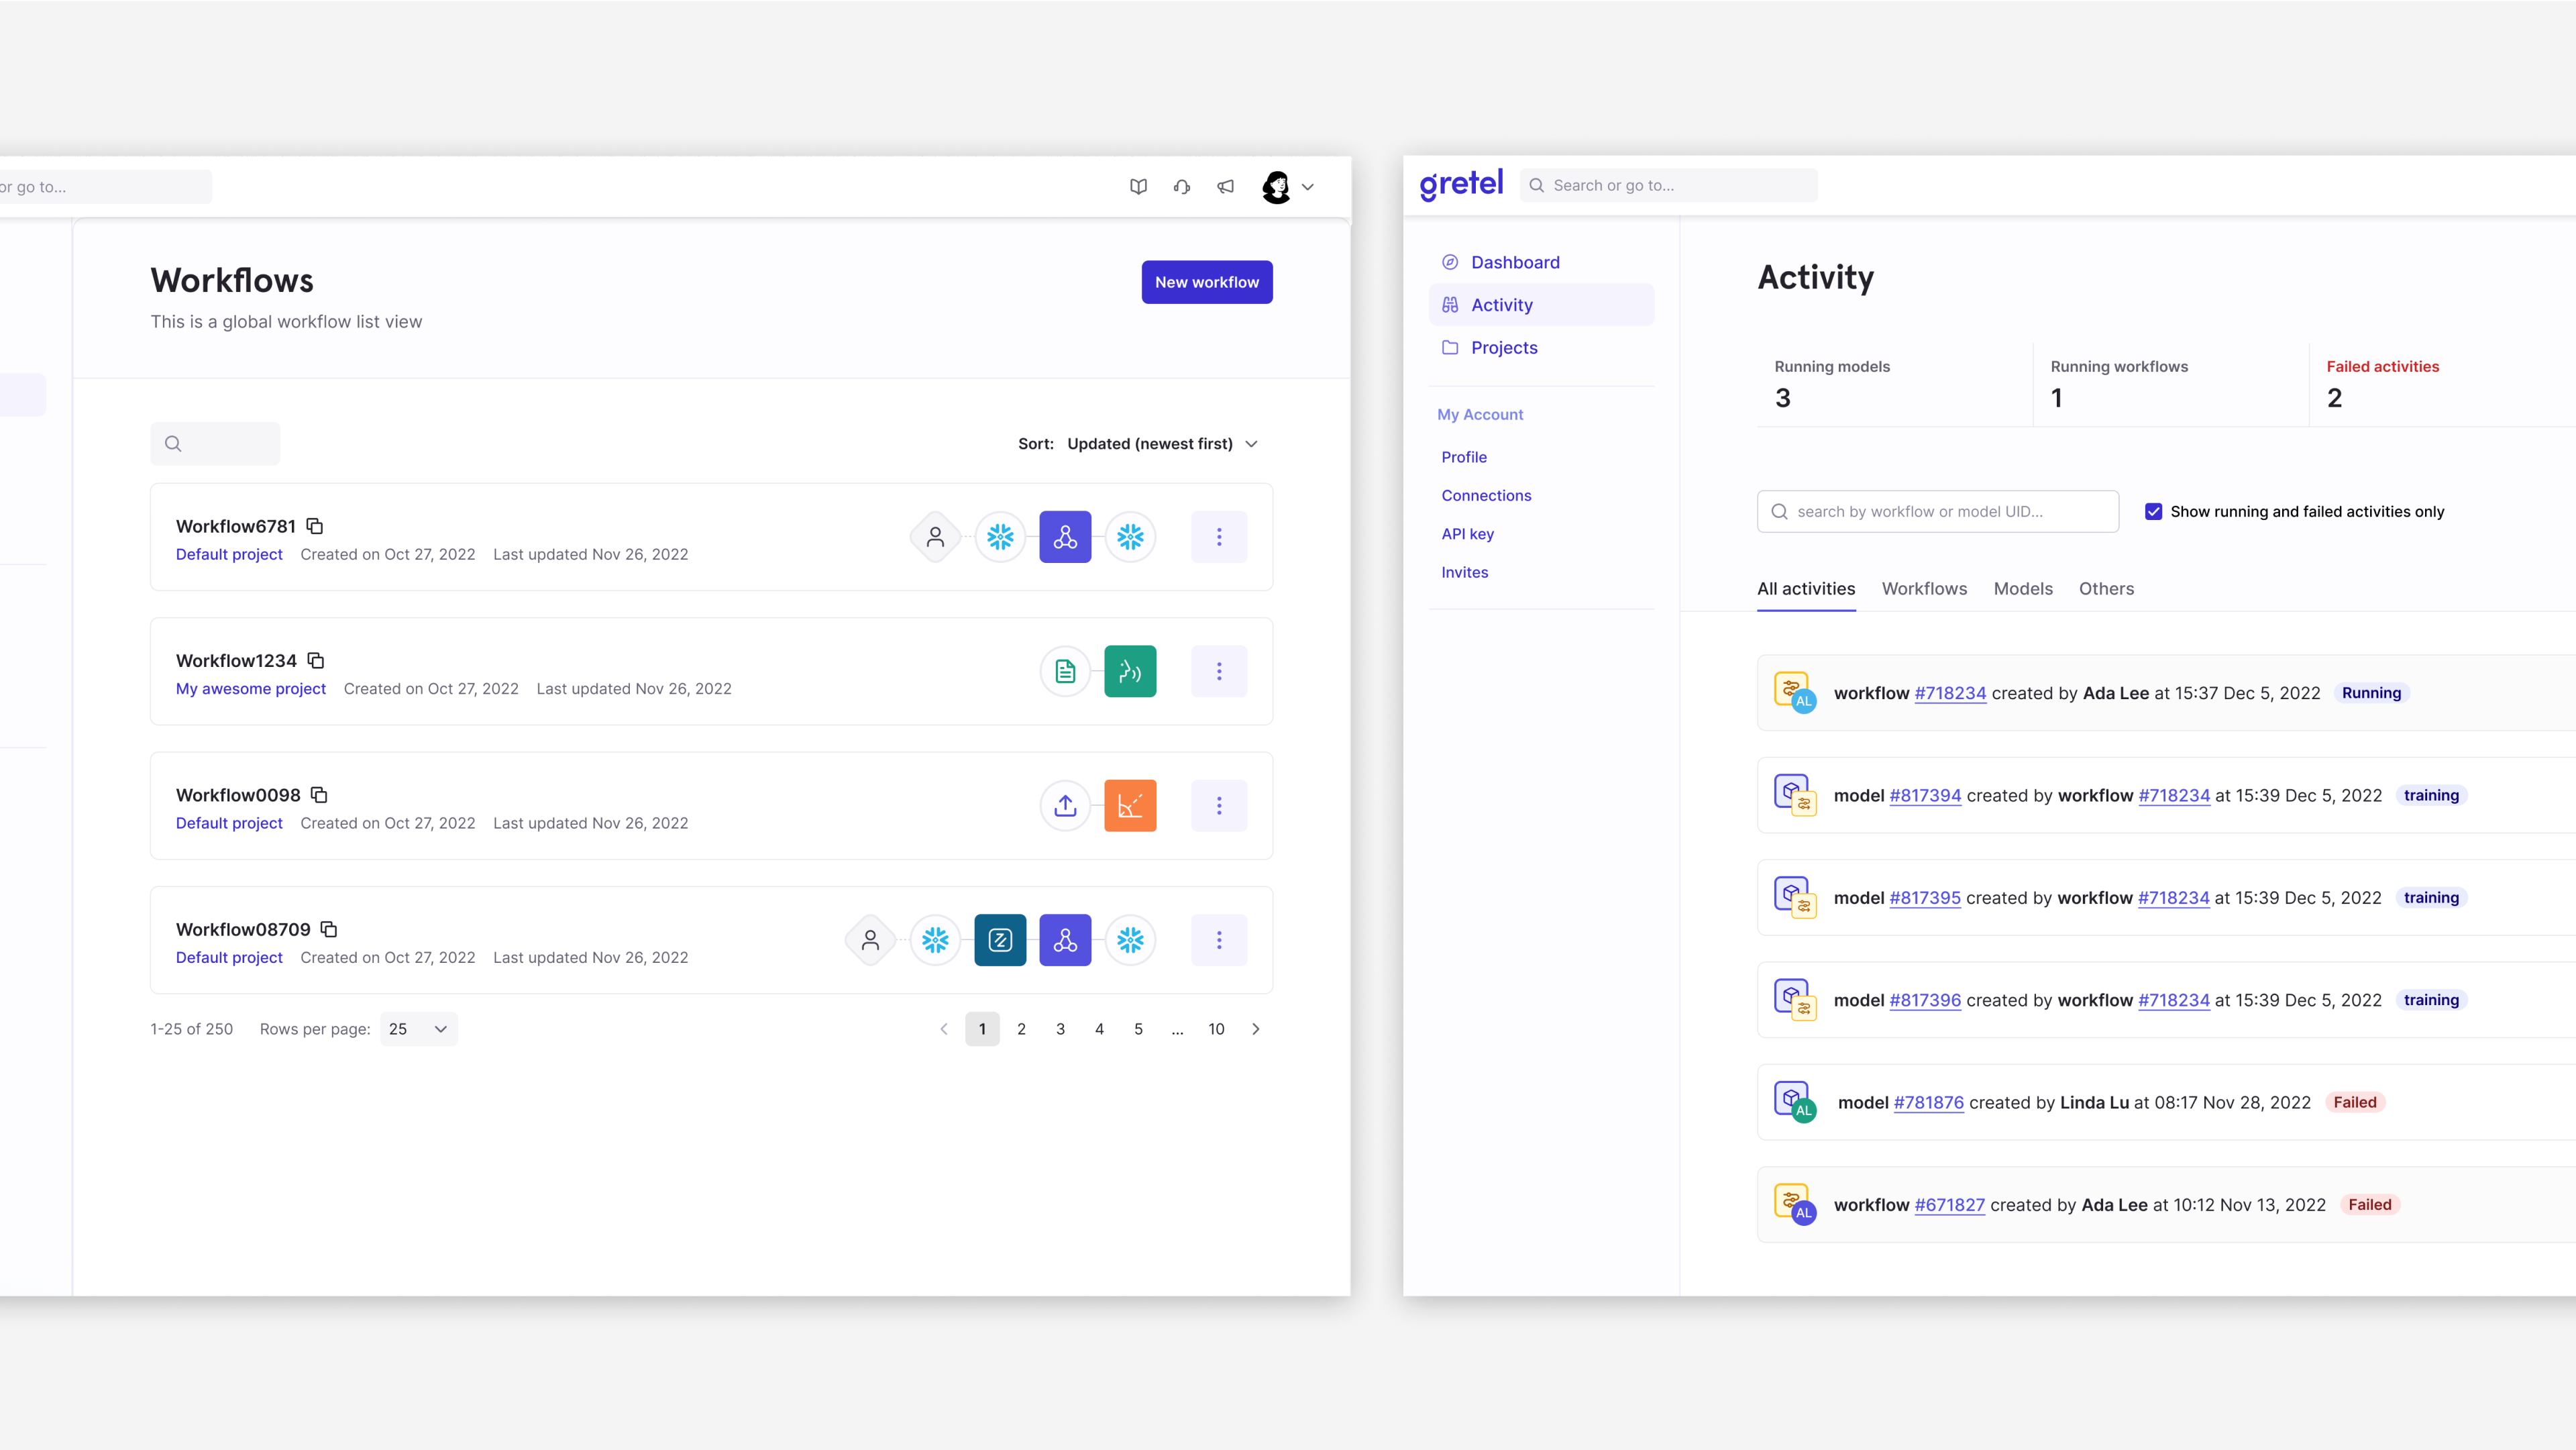Open workflow #718234 link in Running row

1949,693
